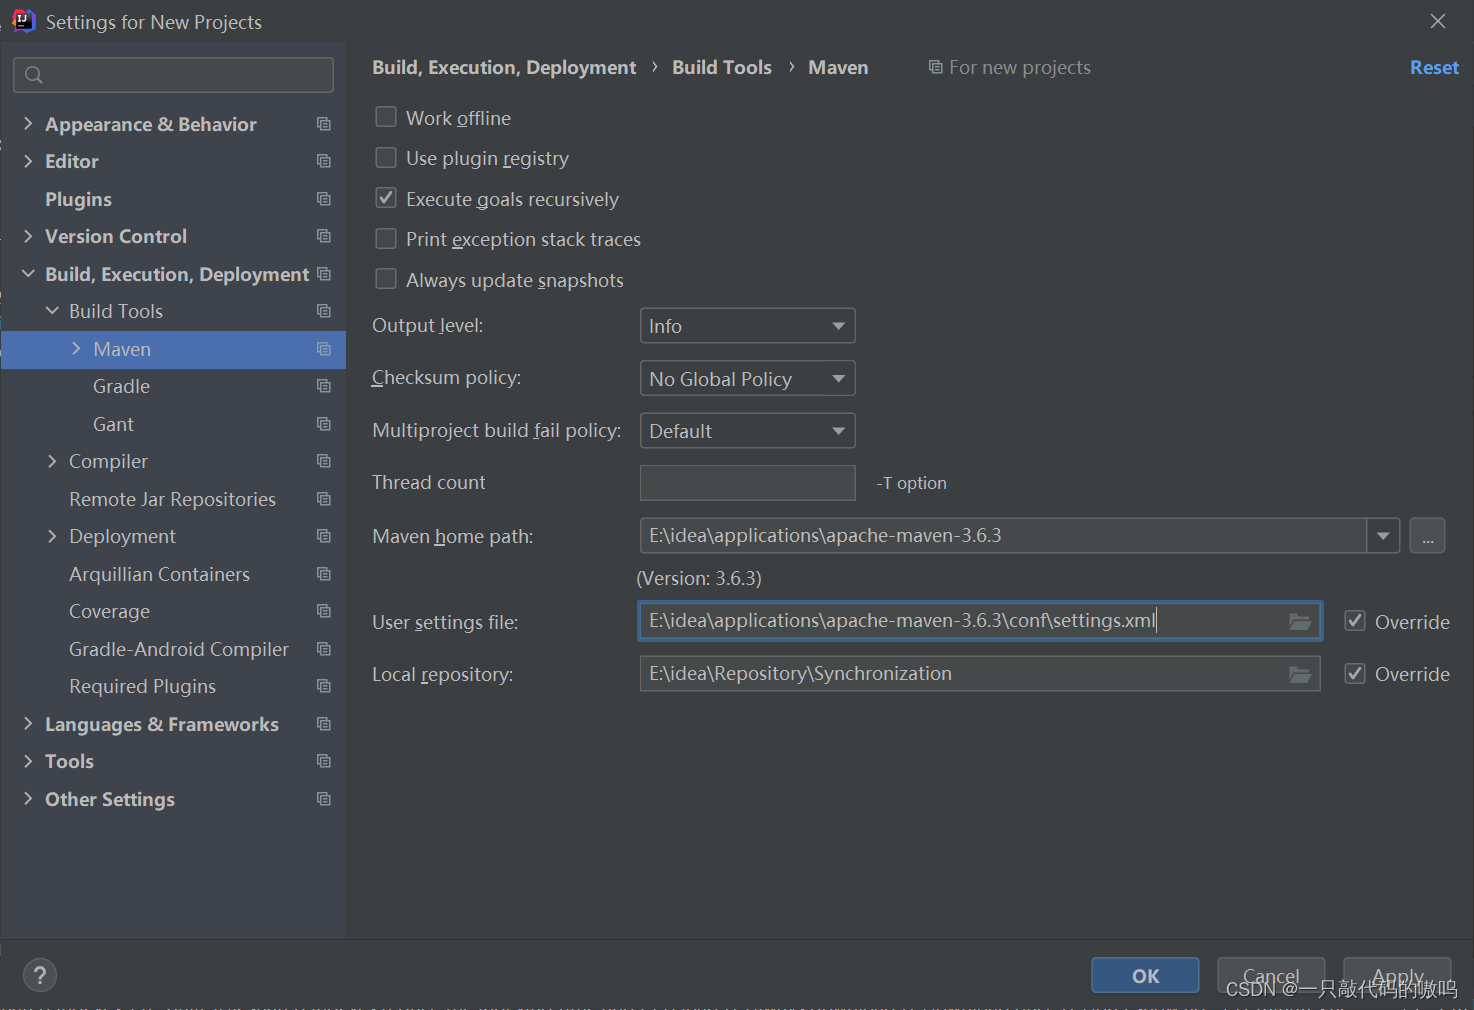
Task: Open Remote Jar Repositories settings
Action: tap(172, 499)
